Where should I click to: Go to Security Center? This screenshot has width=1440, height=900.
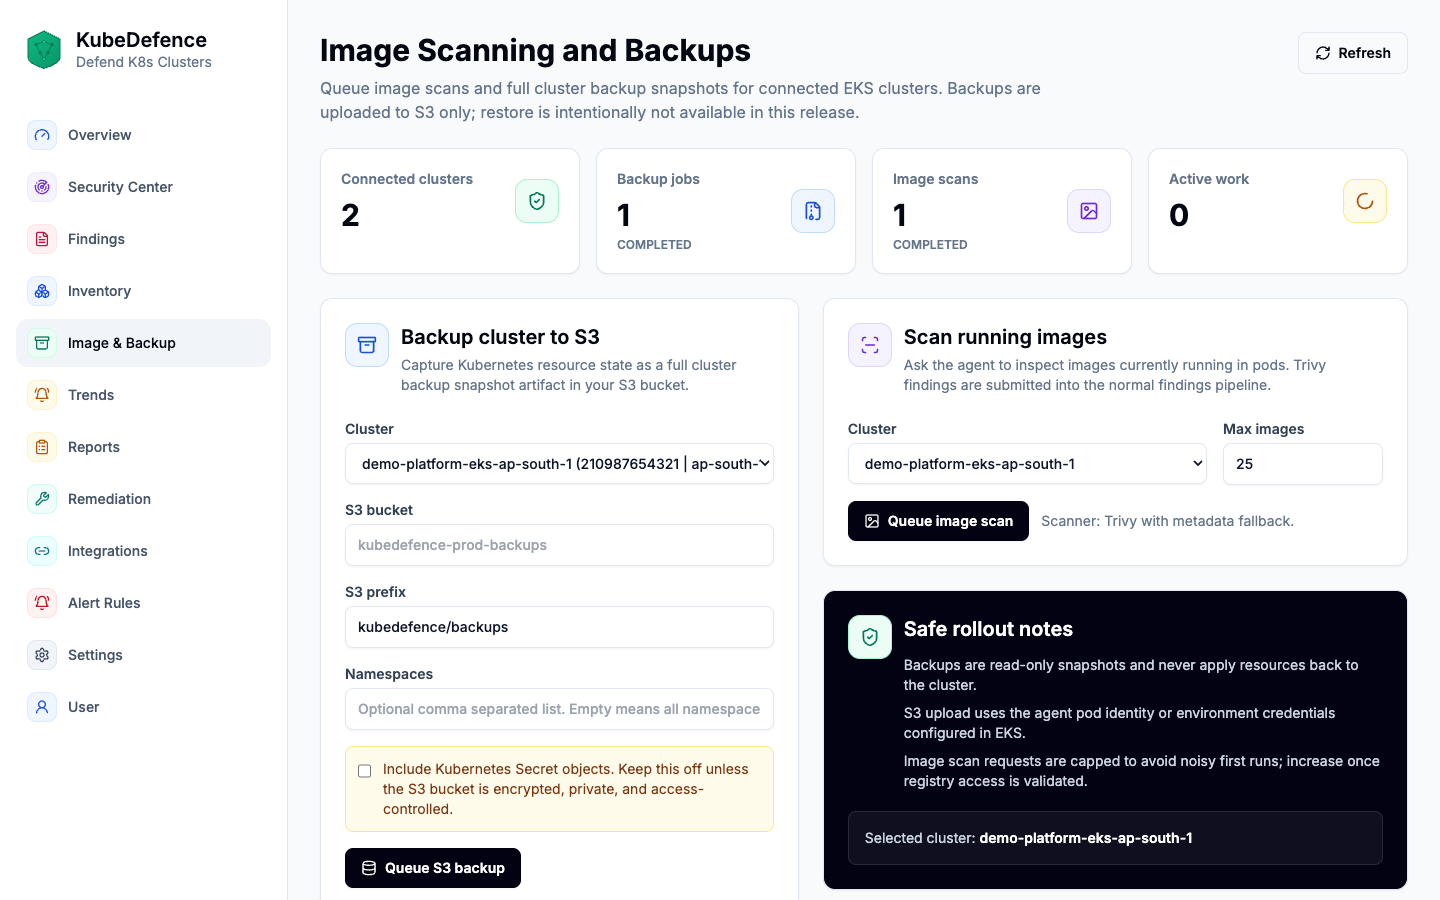click(x=144, y=187)
